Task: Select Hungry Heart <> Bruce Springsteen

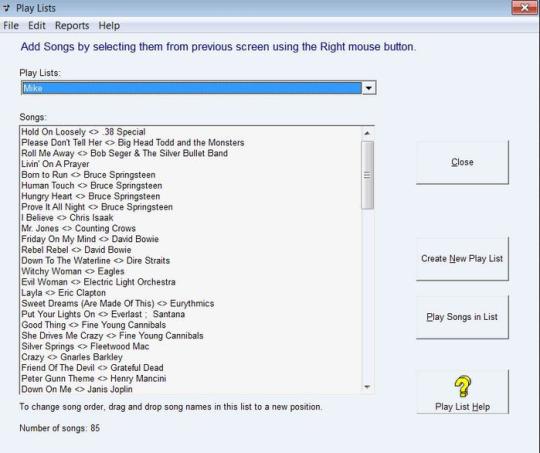Action: pyautogui.click(x=191, y=196)
